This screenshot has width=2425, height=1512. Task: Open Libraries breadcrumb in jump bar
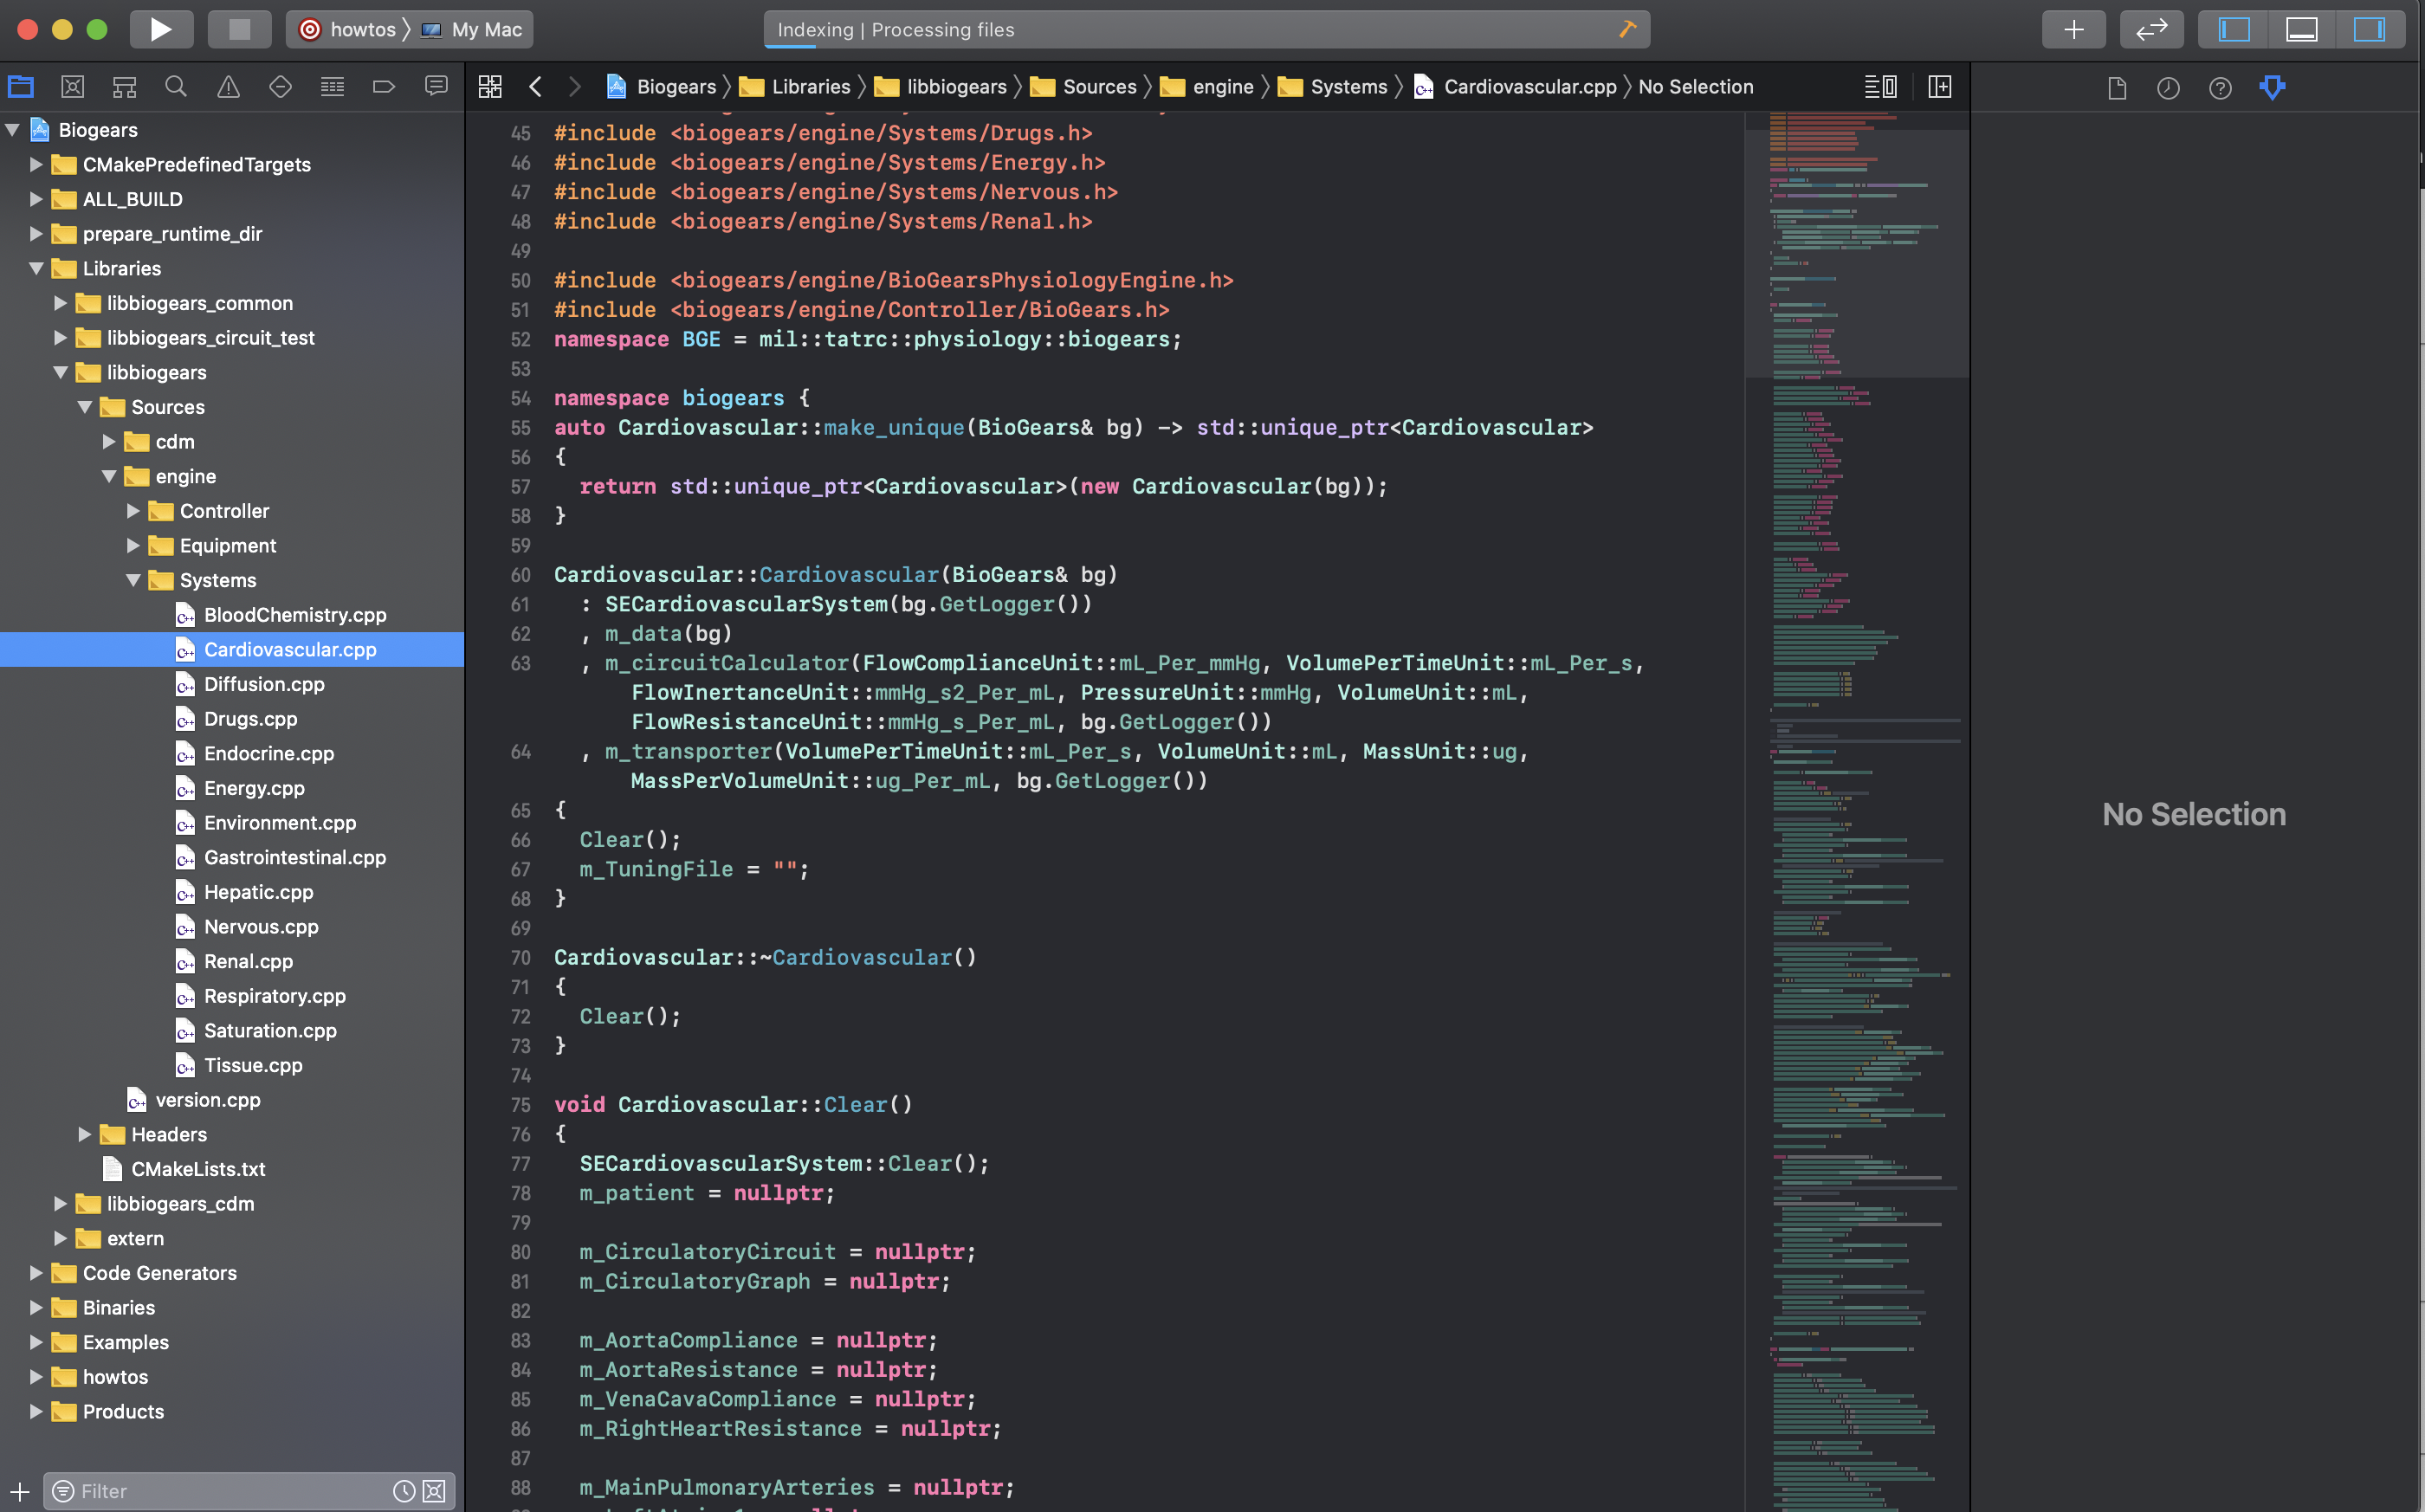click(795, 87)
